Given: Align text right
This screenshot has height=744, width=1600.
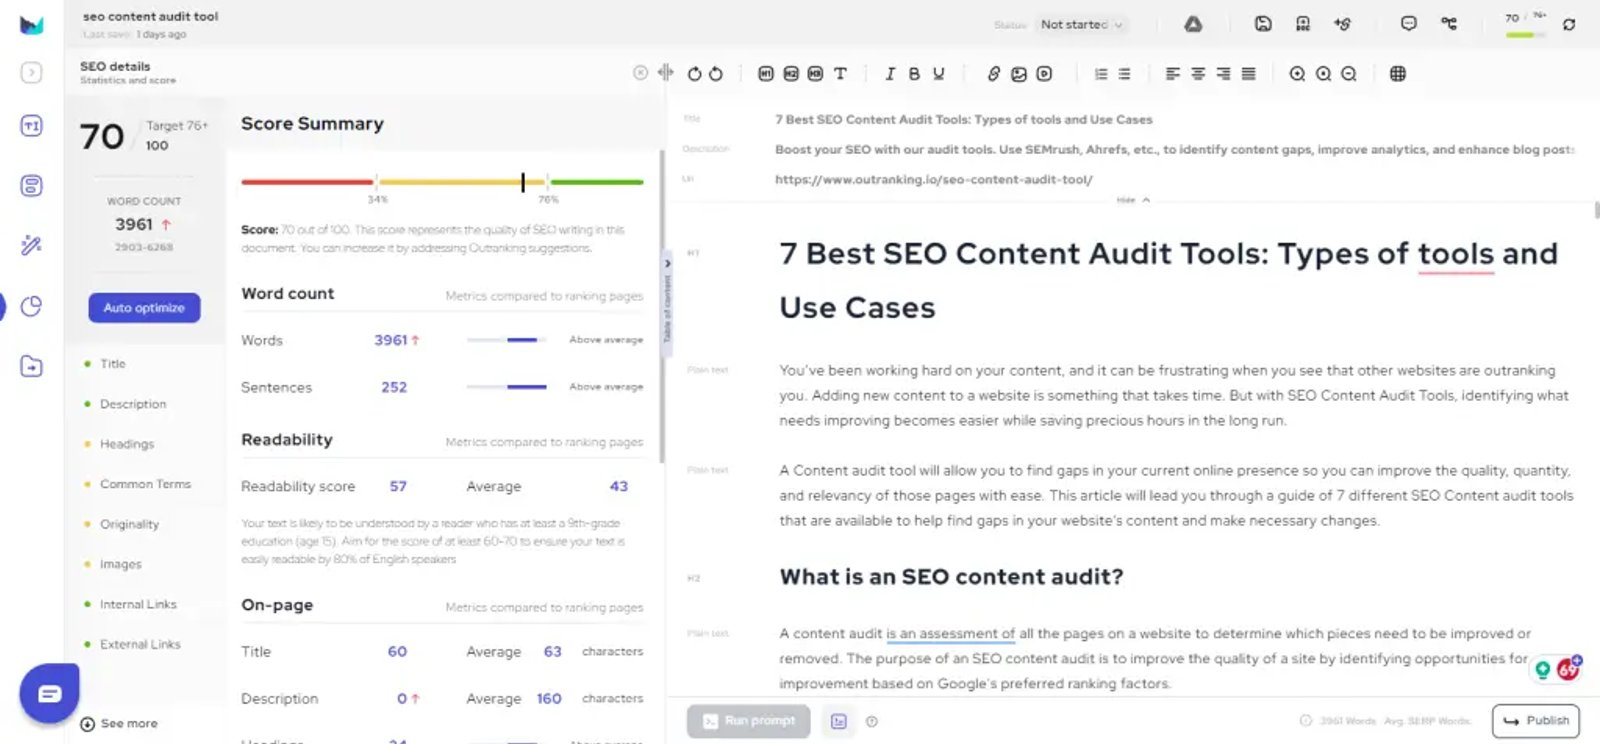Looking at the screenshot, I should 1223,73.
